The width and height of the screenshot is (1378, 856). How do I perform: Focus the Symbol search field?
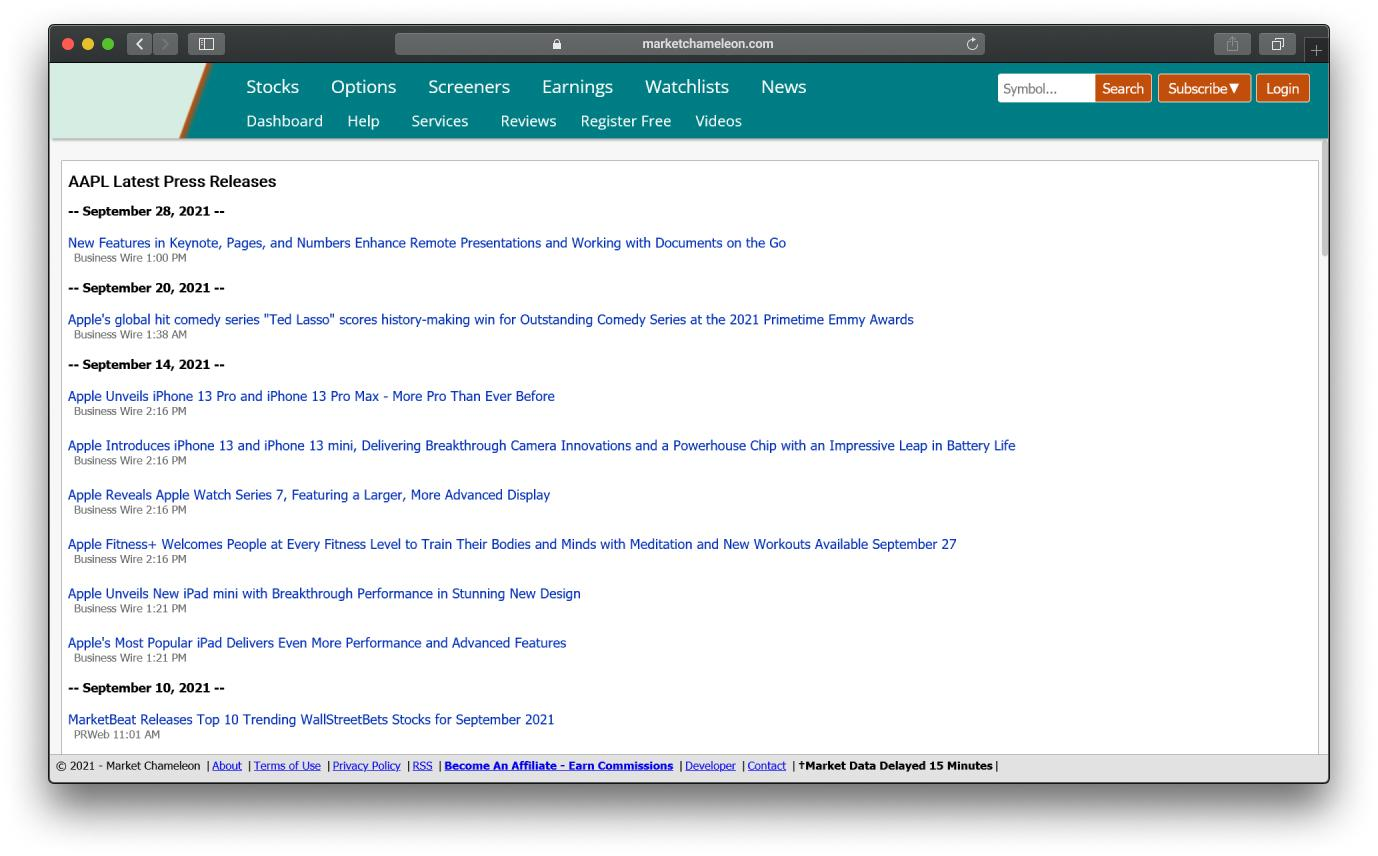(1046, 88)
